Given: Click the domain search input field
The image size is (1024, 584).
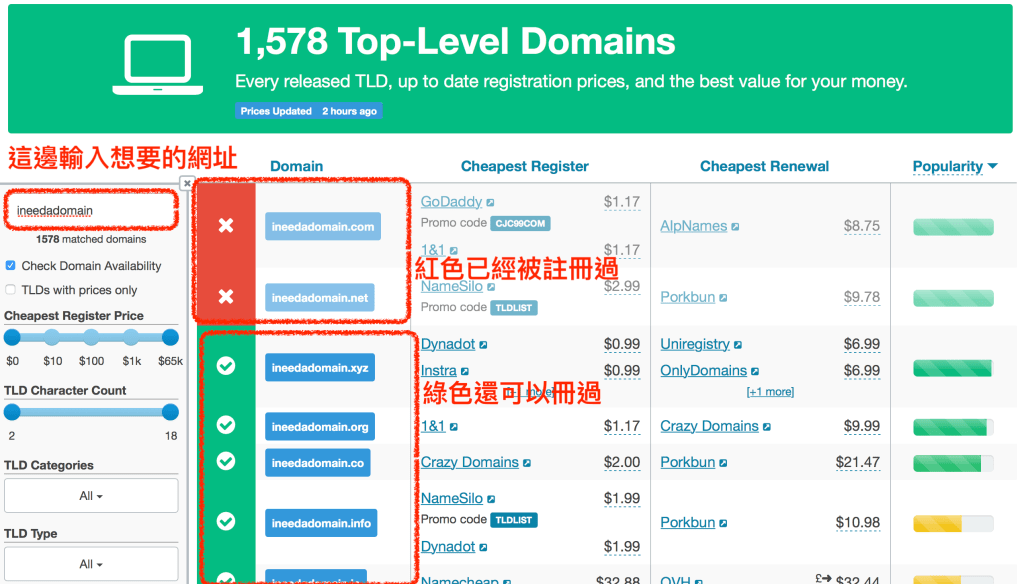Looking at the screenshot, I should click(91, 211).
